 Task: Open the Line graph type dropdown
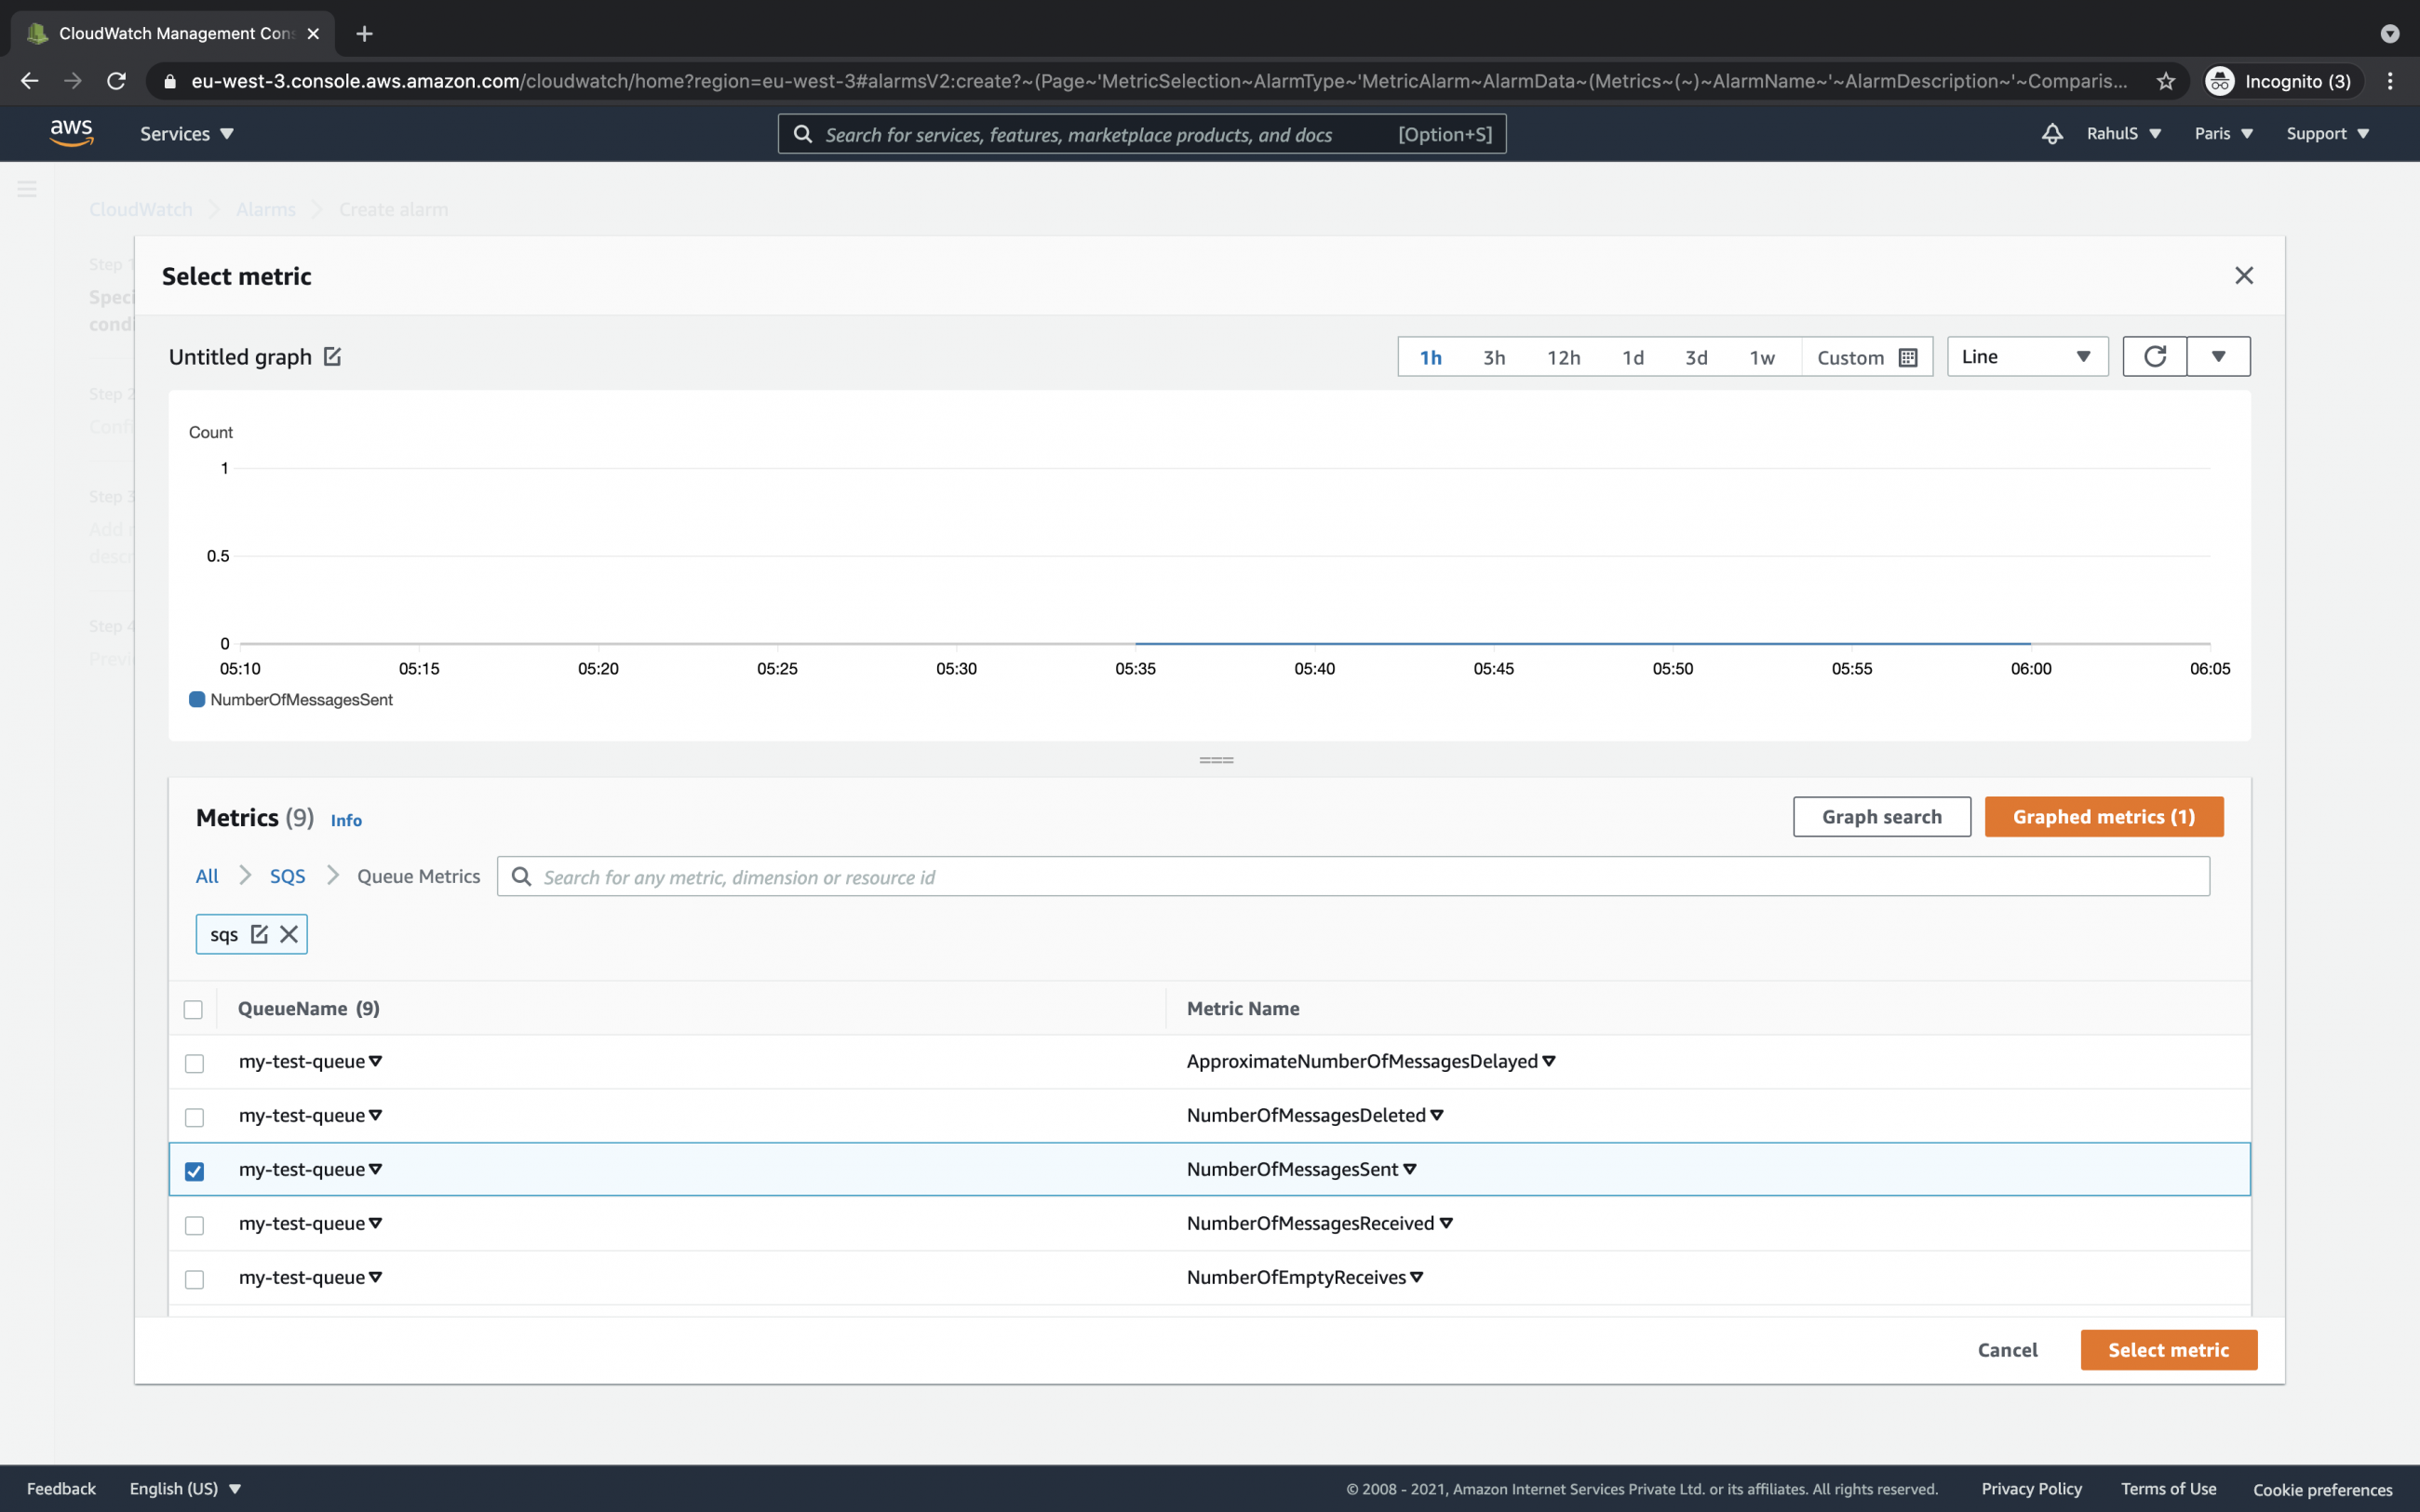pyautogui.click(x=2026, y=357)
